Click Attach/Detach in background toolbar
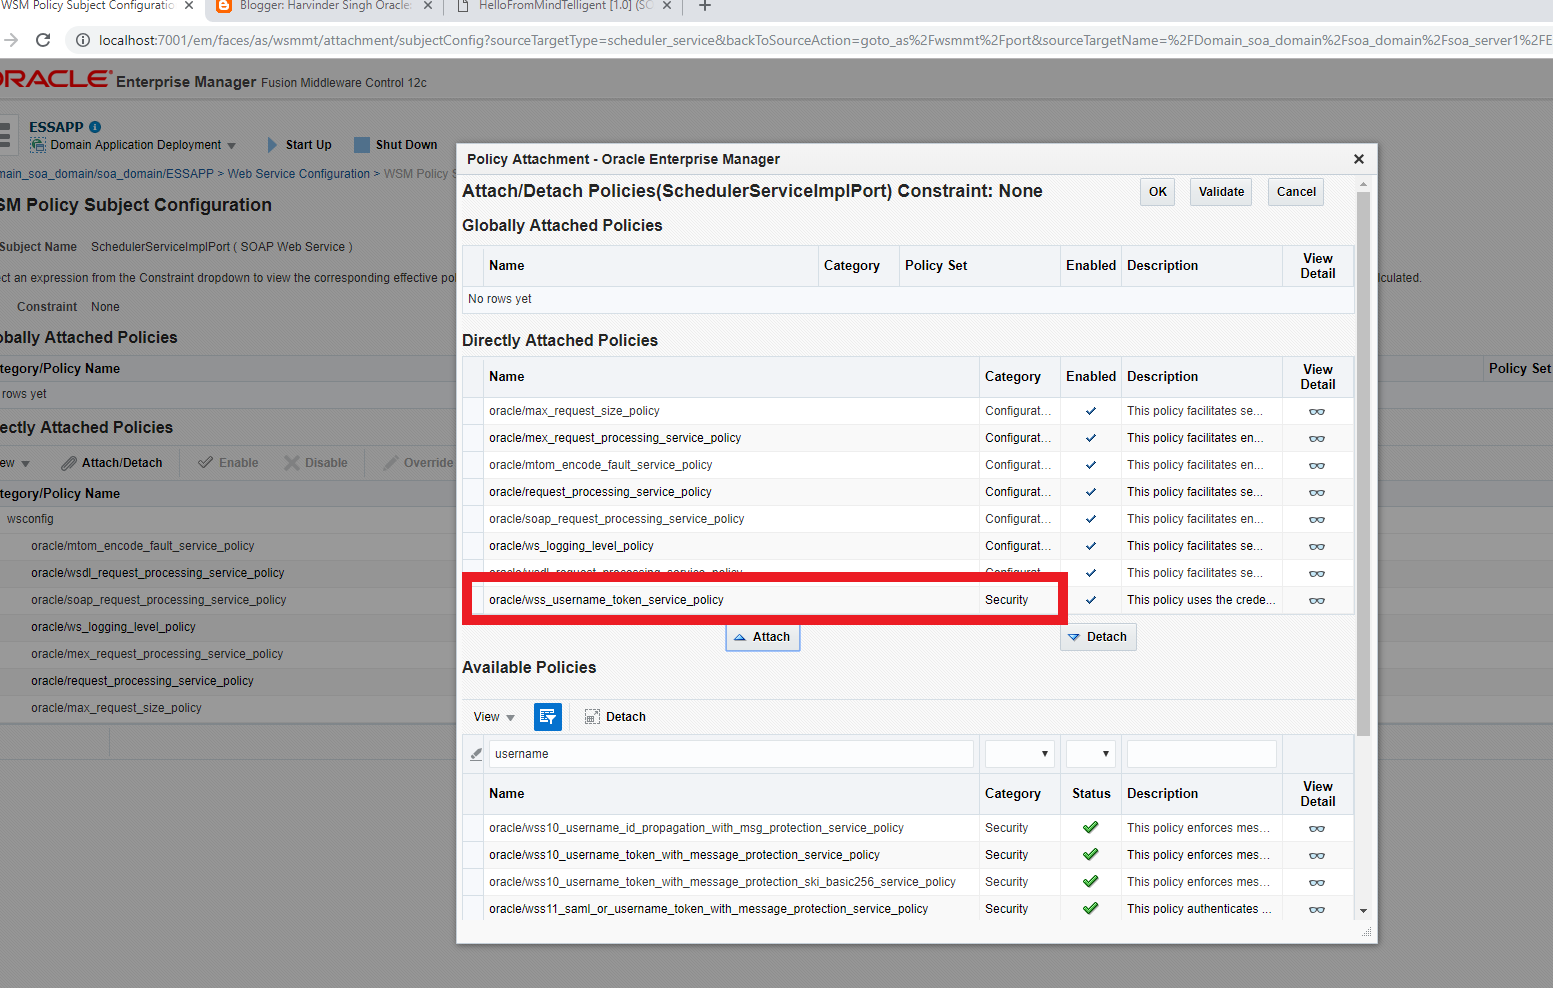 point(112,463)
